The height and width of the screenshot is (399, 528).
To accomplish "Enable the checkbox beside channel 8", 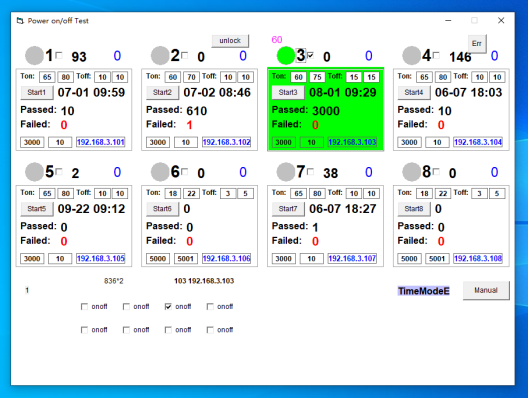I will [436, 172].
